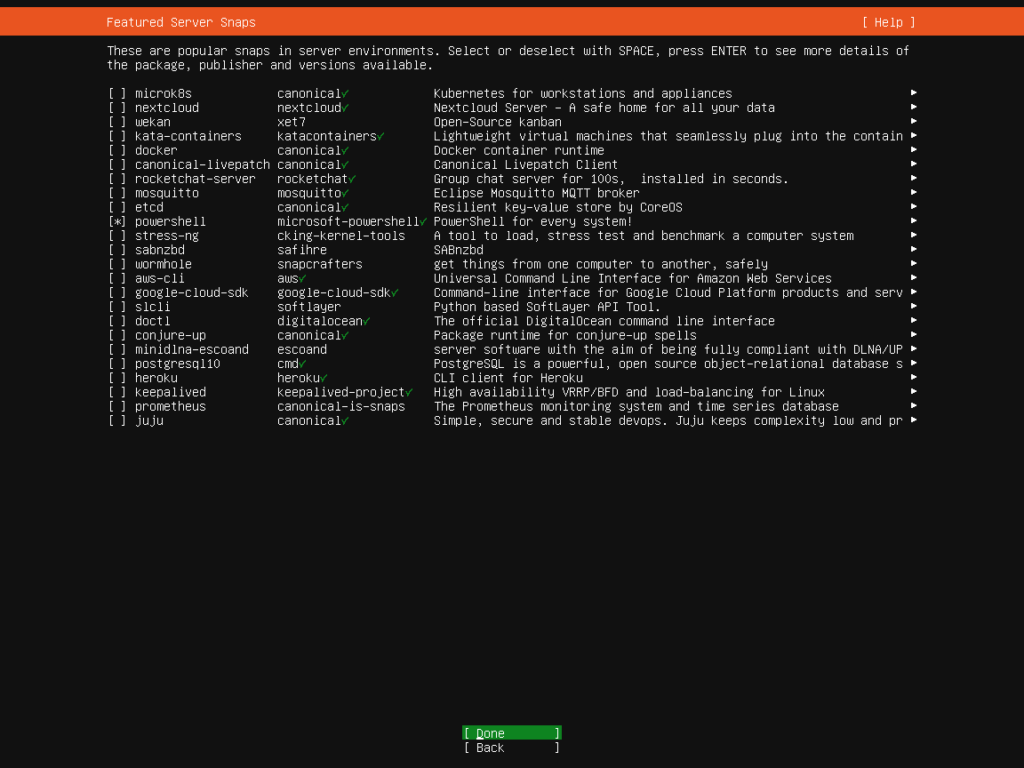Show conjure-up details via arrow
The image size is (1024, 768).
(x=914, y=335)
